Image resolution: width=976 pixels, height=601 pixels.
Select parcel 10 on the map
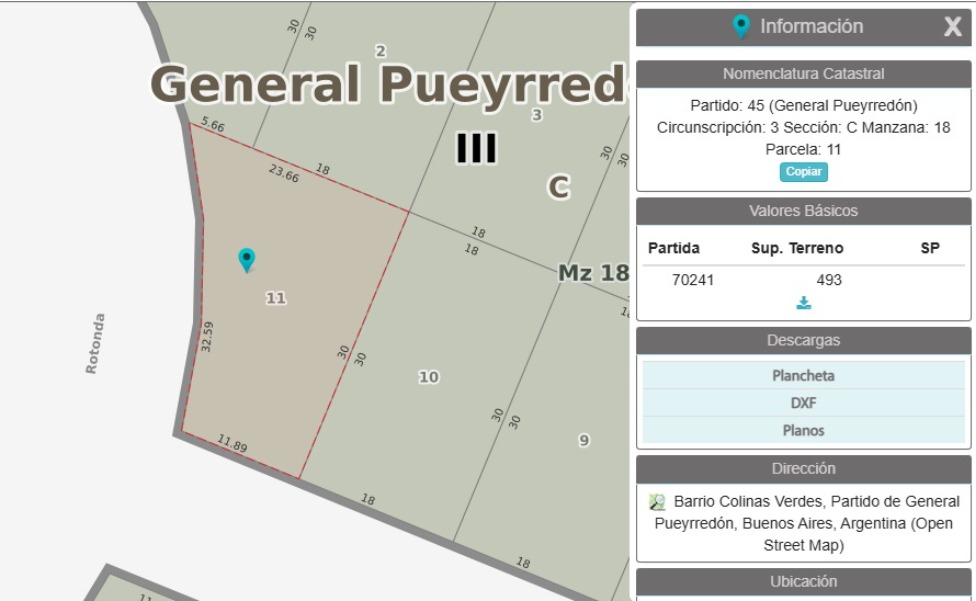[x=428, y=377]
